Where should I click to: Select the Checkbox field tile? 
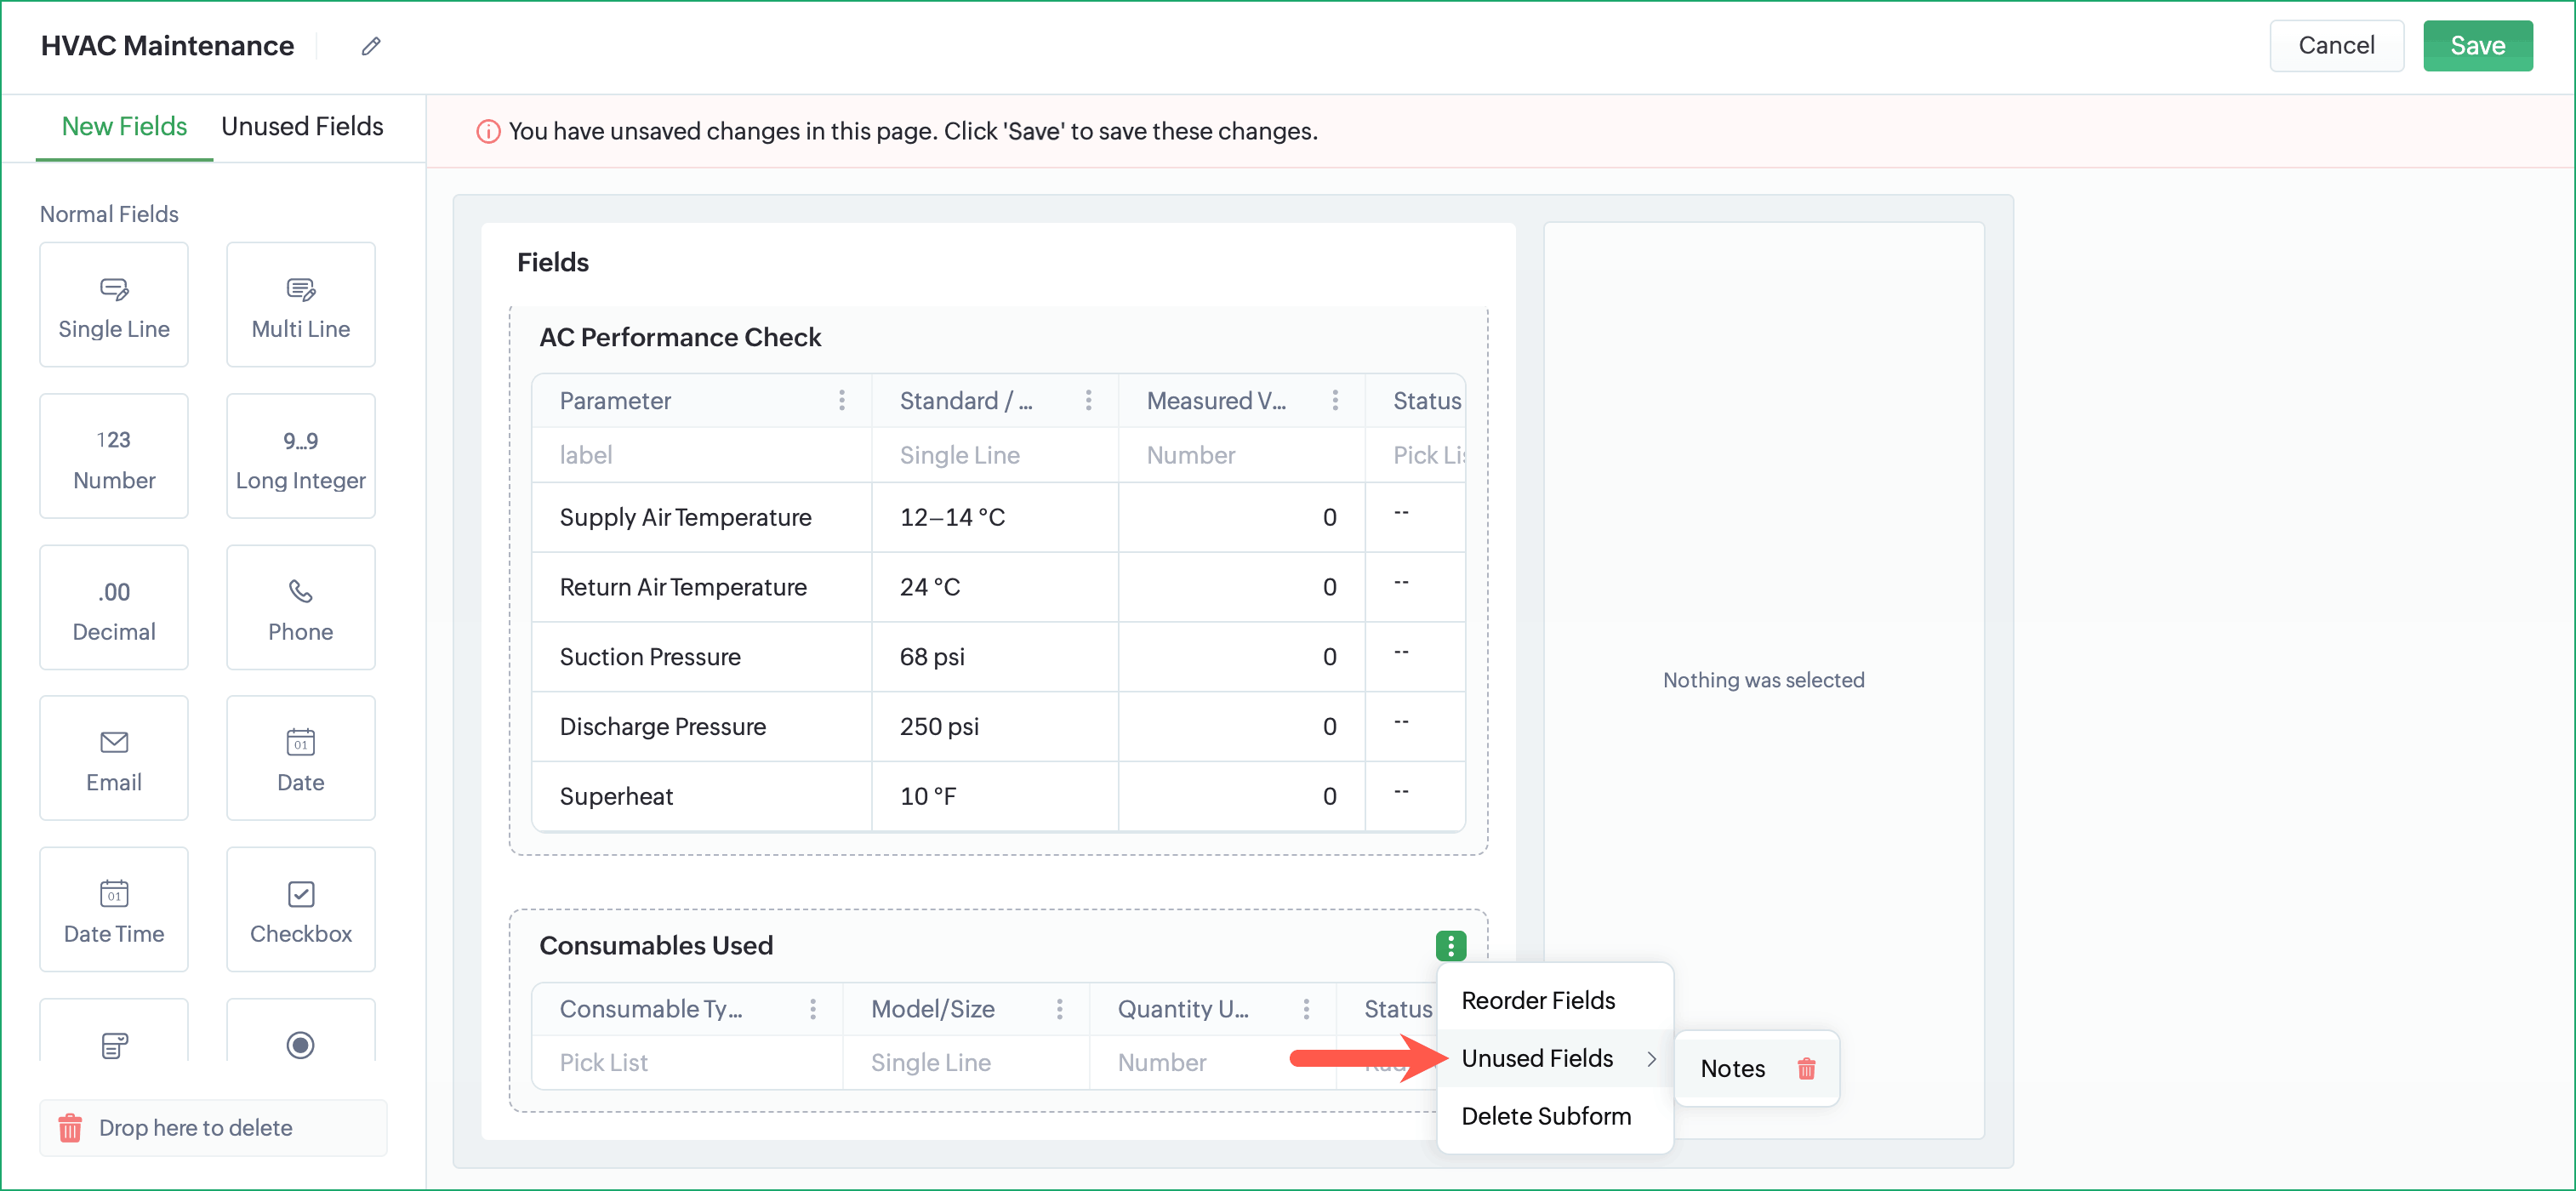300,909
